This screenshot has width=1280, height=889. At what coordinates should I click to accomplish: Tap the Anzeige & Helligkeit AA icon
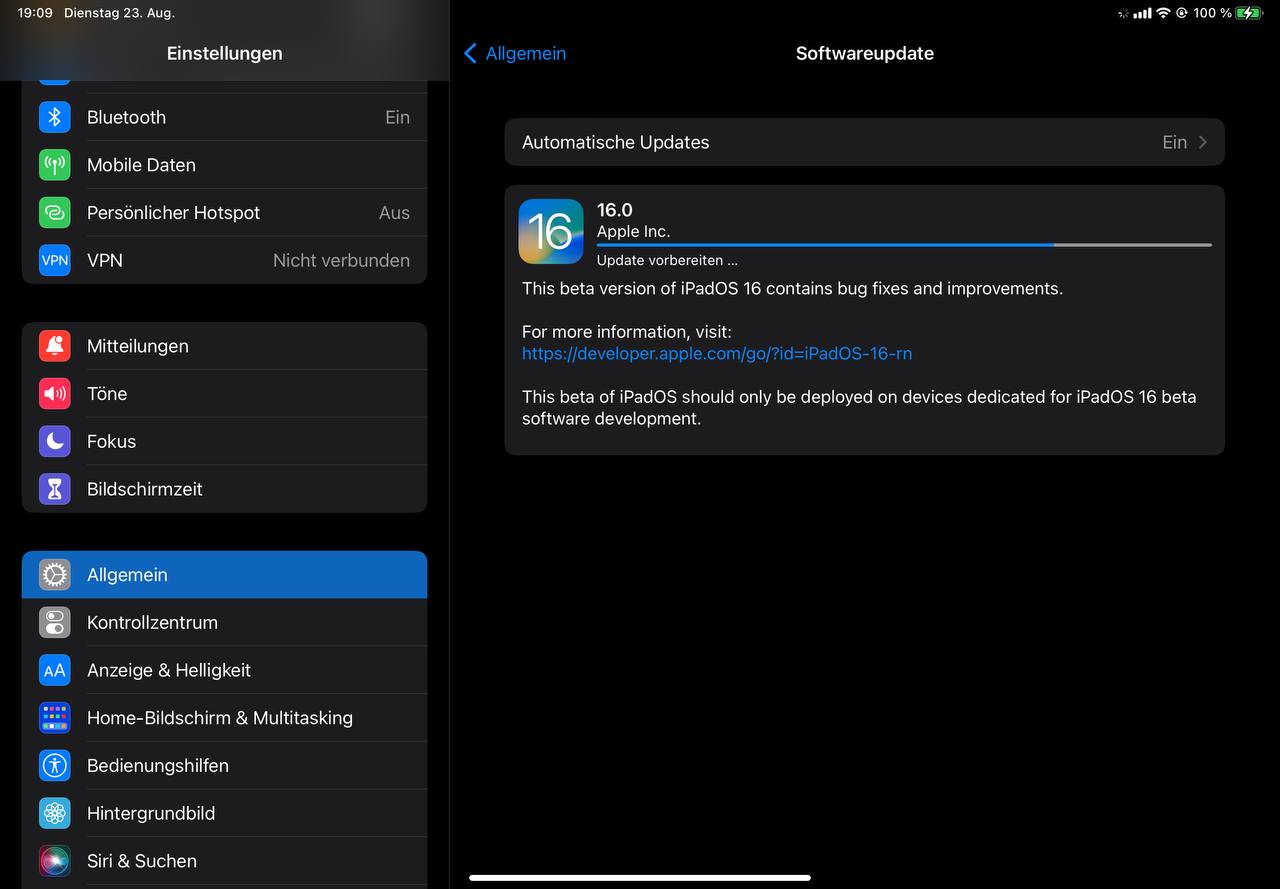click(x=55, y=670)
